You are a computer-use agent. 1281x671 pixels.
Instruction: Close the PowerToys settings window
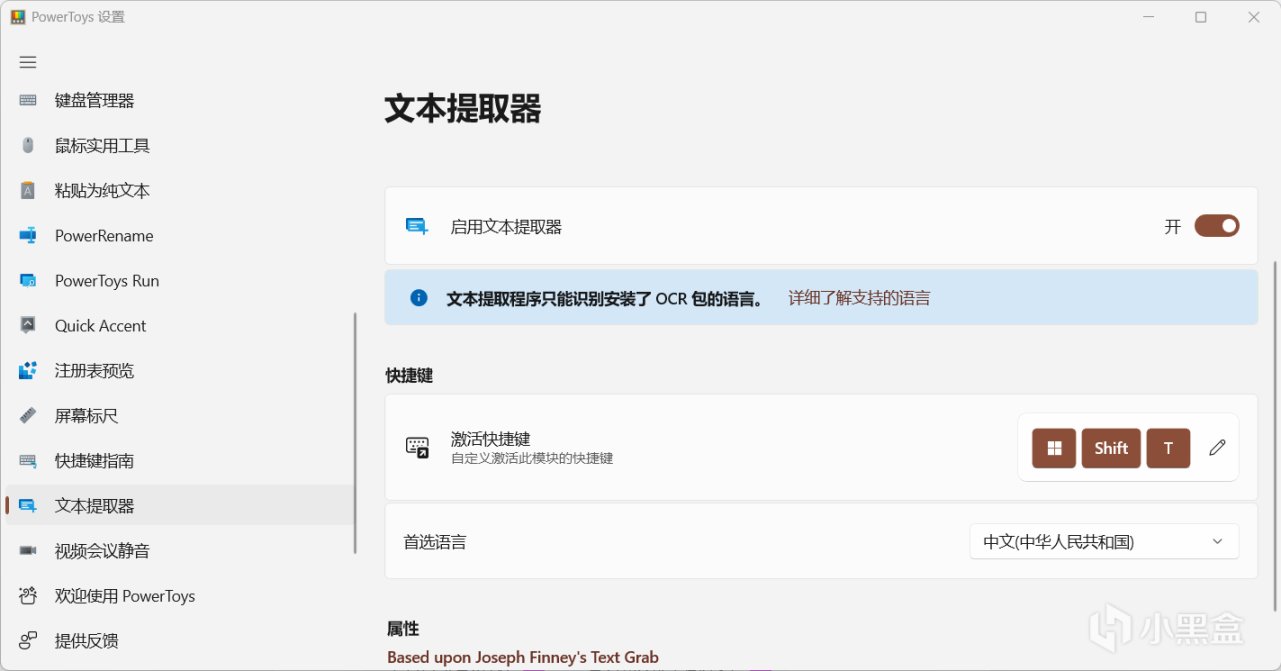[1254, 17]
